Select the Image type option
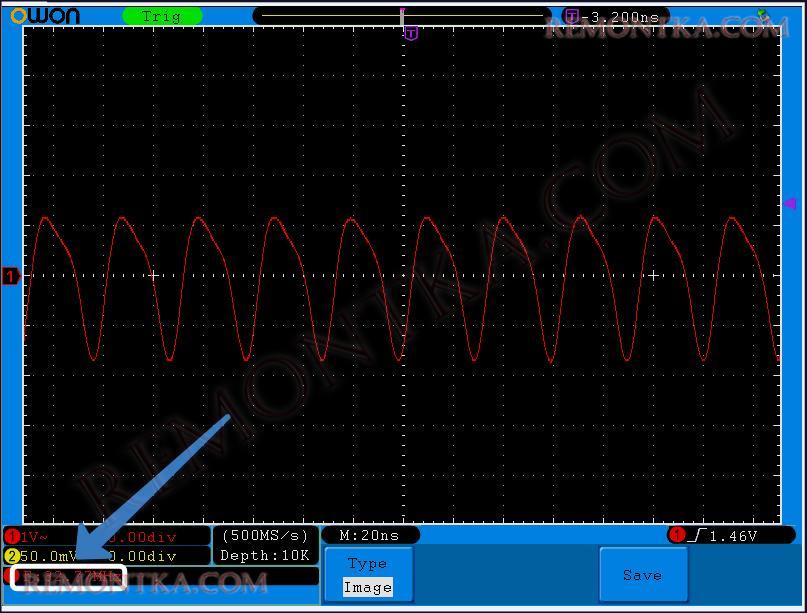 pyautogui.click(x=367, y=587)
